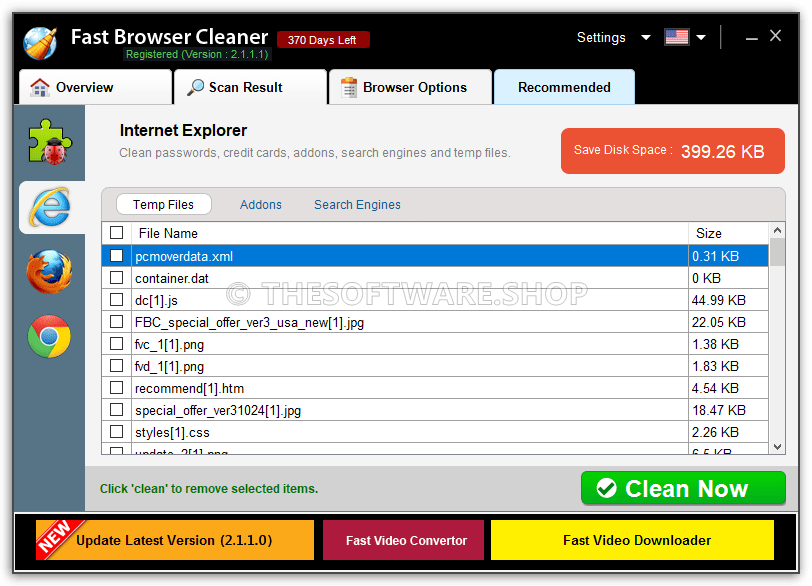
Task: Click the Registered (Version : 2.1.1.1) label
Action: [197, 54]
